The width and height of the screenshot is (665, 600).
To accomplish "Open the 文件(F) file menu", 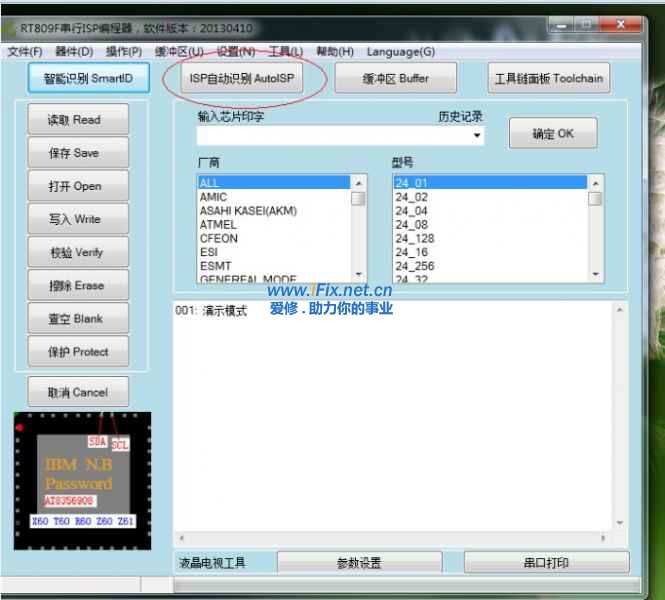I will [x=25, y=52].
